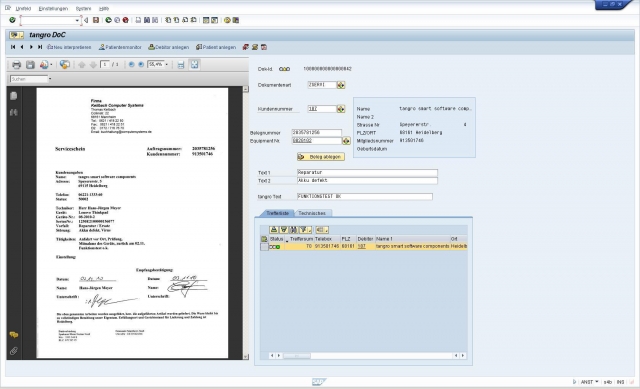Open the attachments paperclip panel
Viewport: 640px width, 389px height.
click(x=13, y=351)
